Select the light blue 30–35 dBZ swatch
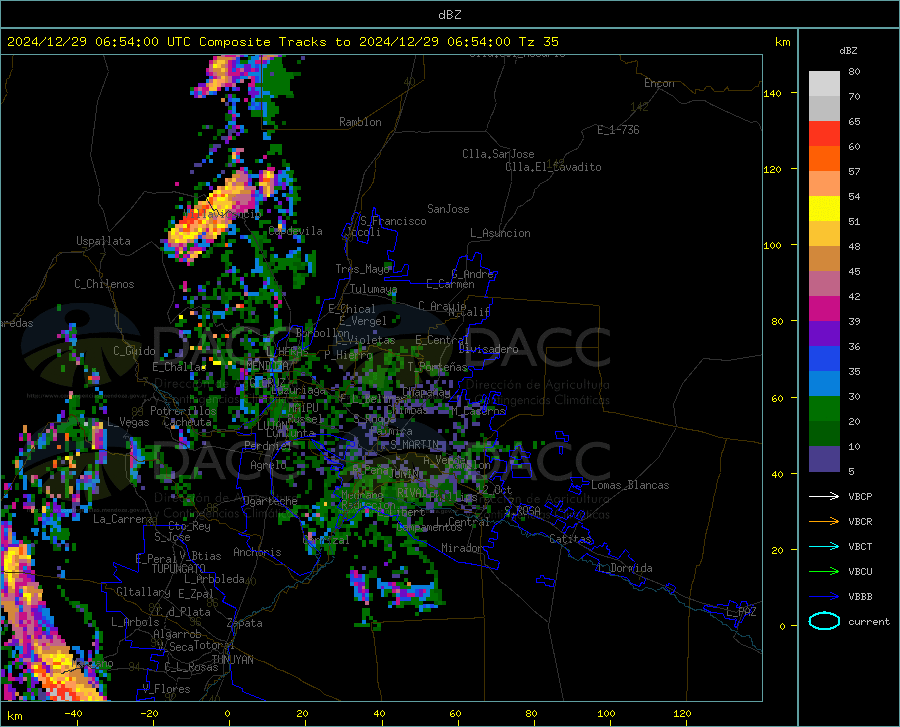The width and height of the screenshot is (900, 727). pyautogui.click(x=824, y=384)
